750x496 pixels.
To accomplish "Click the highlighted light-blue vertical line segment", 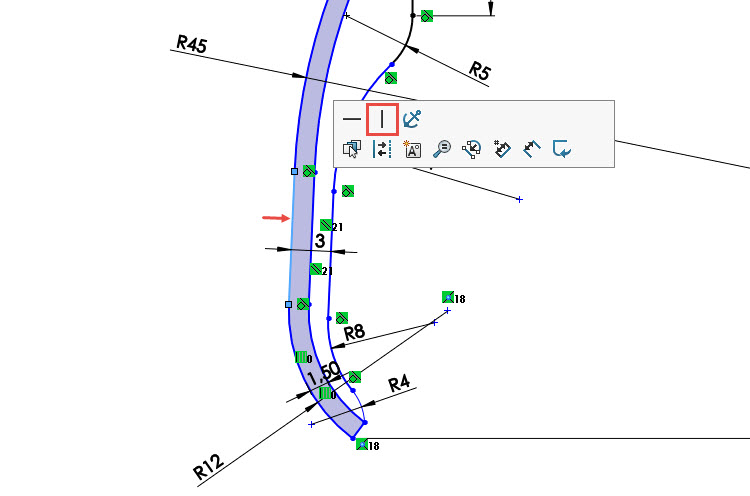I will [291, 238].
